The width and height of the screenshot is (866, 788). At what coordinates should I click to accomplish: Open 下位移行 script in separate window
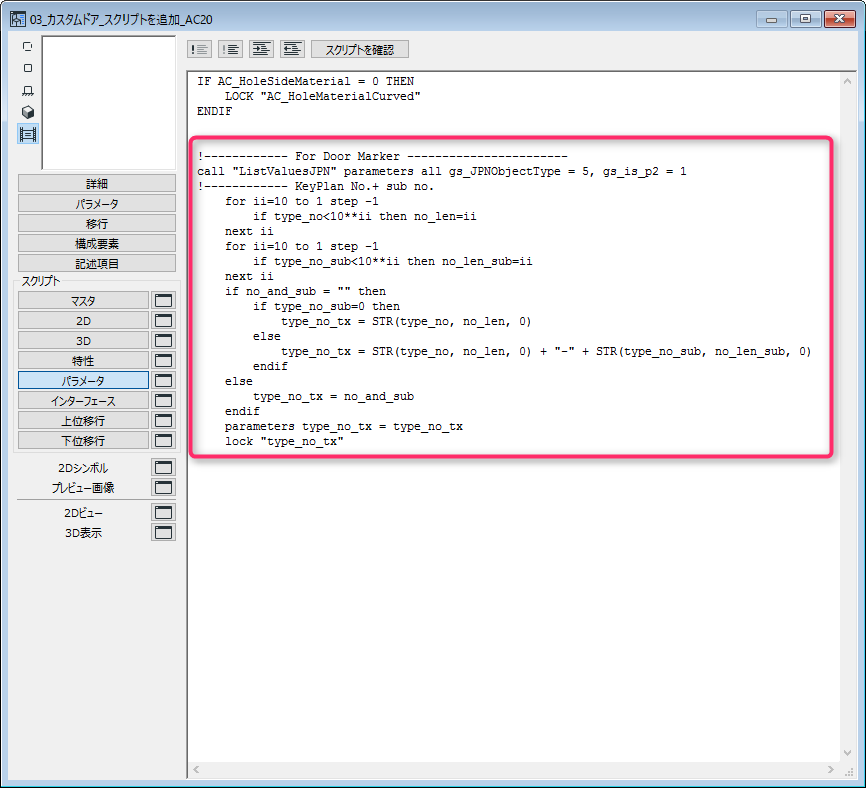click(163, 440)
